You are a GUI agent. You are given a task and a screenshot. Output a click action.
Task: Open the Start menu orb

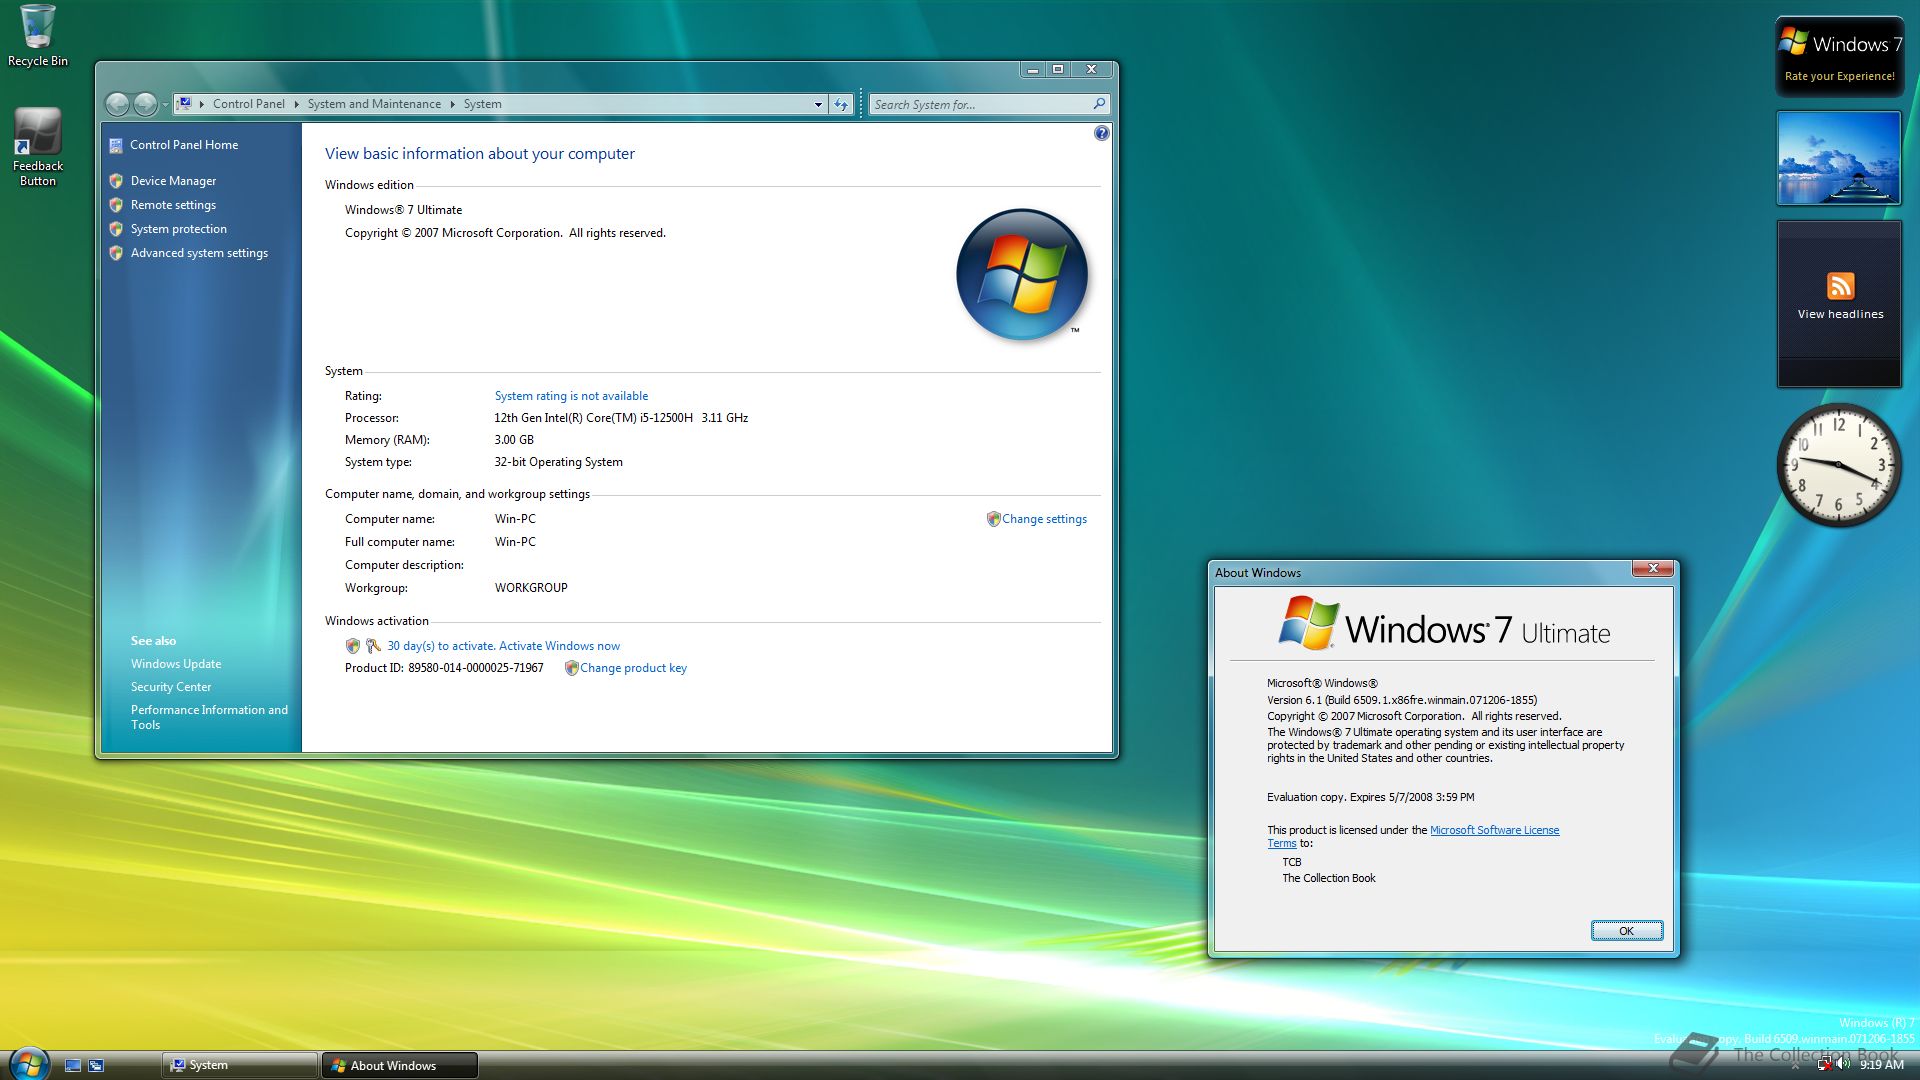tap(28, 1063)
